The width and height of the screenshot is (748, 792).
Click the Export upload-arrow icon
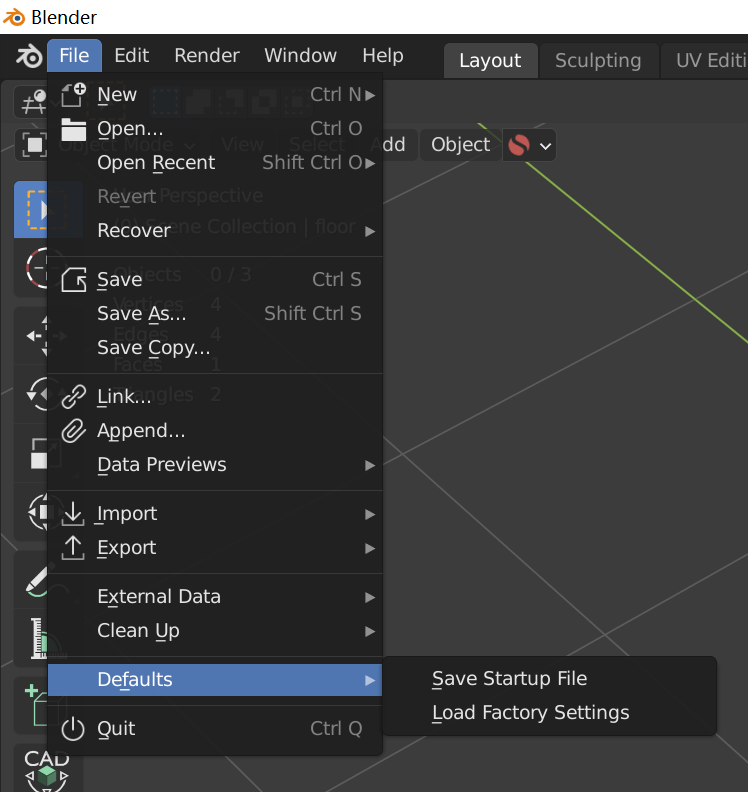point(73,548)
